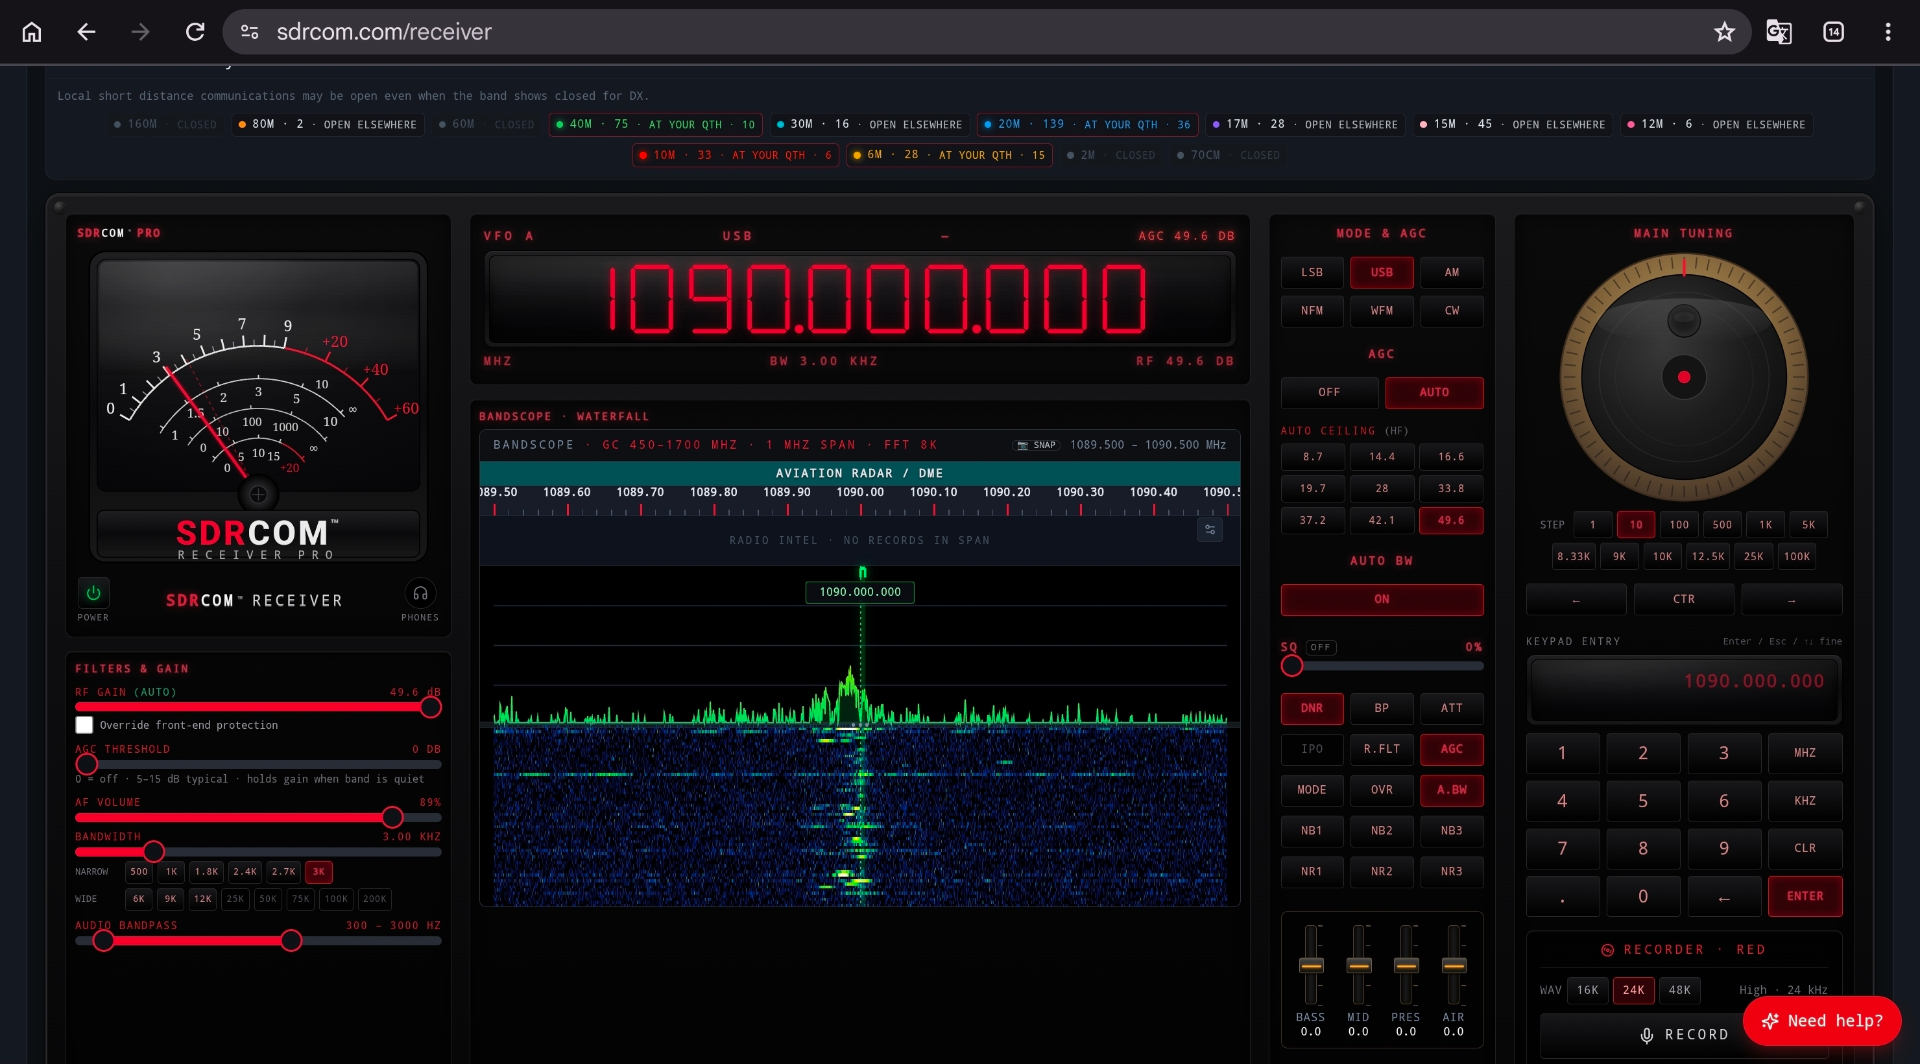Image resolution: width=1920 pixels, height=1064 pixels.
Task: Click the squelch slider handle
Action: click(1292, 666)
